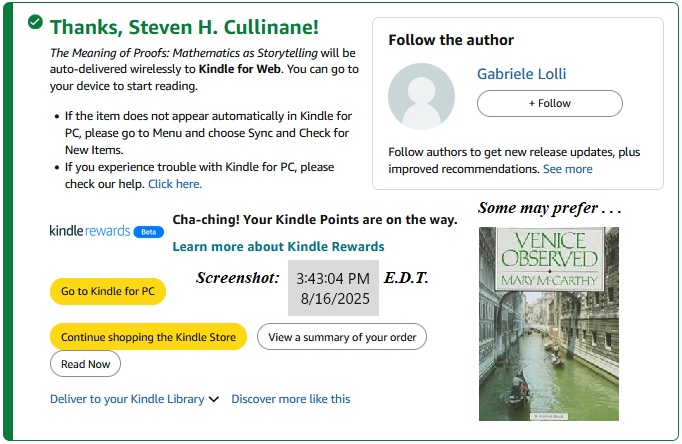Image resolution: width=682 pixels, height=444 pixels.
Task: View a summary of your order
Action: pyautogui.click(x=342, y=337)
